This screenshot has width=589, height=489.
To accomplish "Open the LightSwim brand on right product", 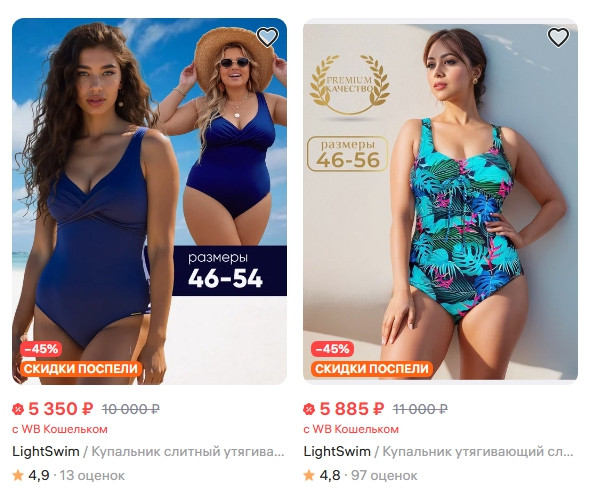I will (x=337, y=451).
